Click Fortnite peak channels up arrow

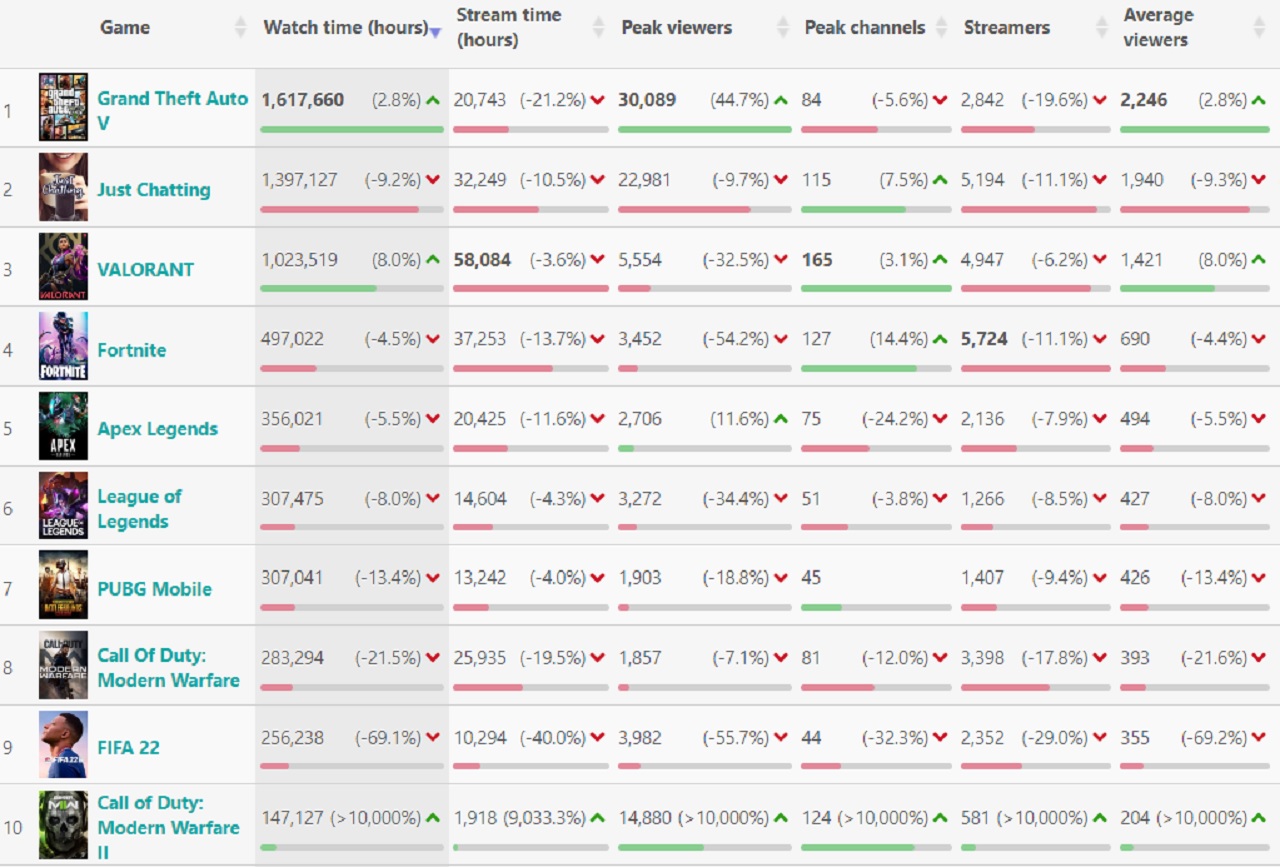click(940, 339)
